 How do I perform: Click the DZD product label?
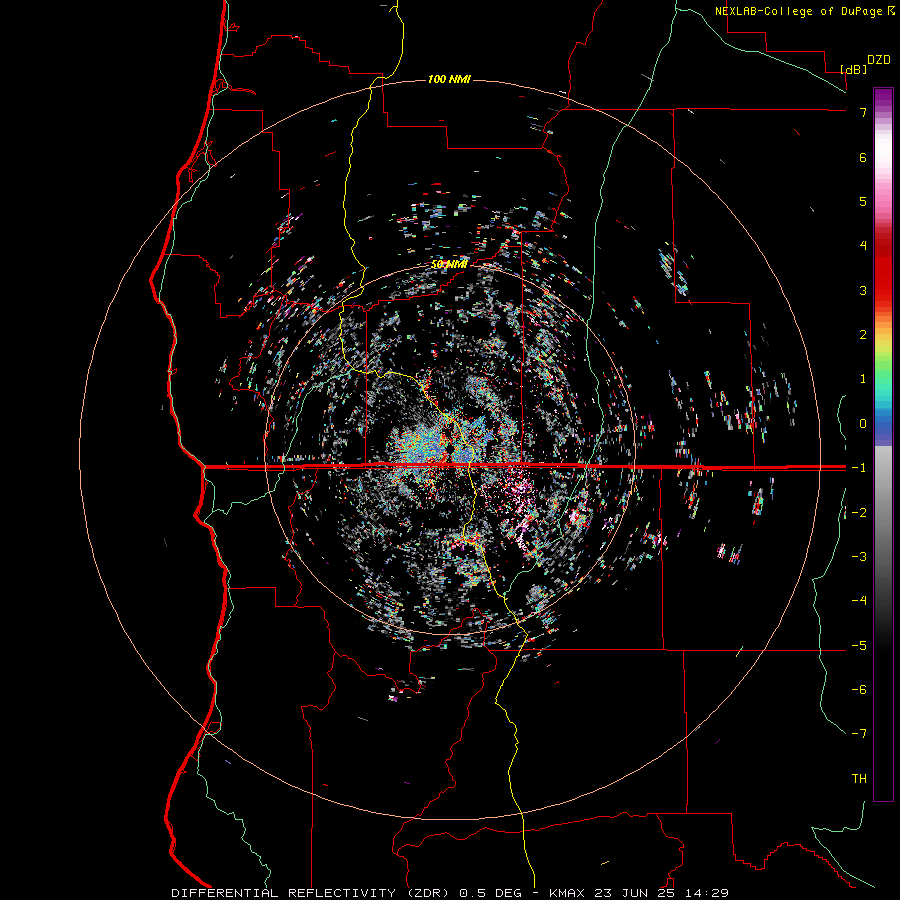[879, 60]
